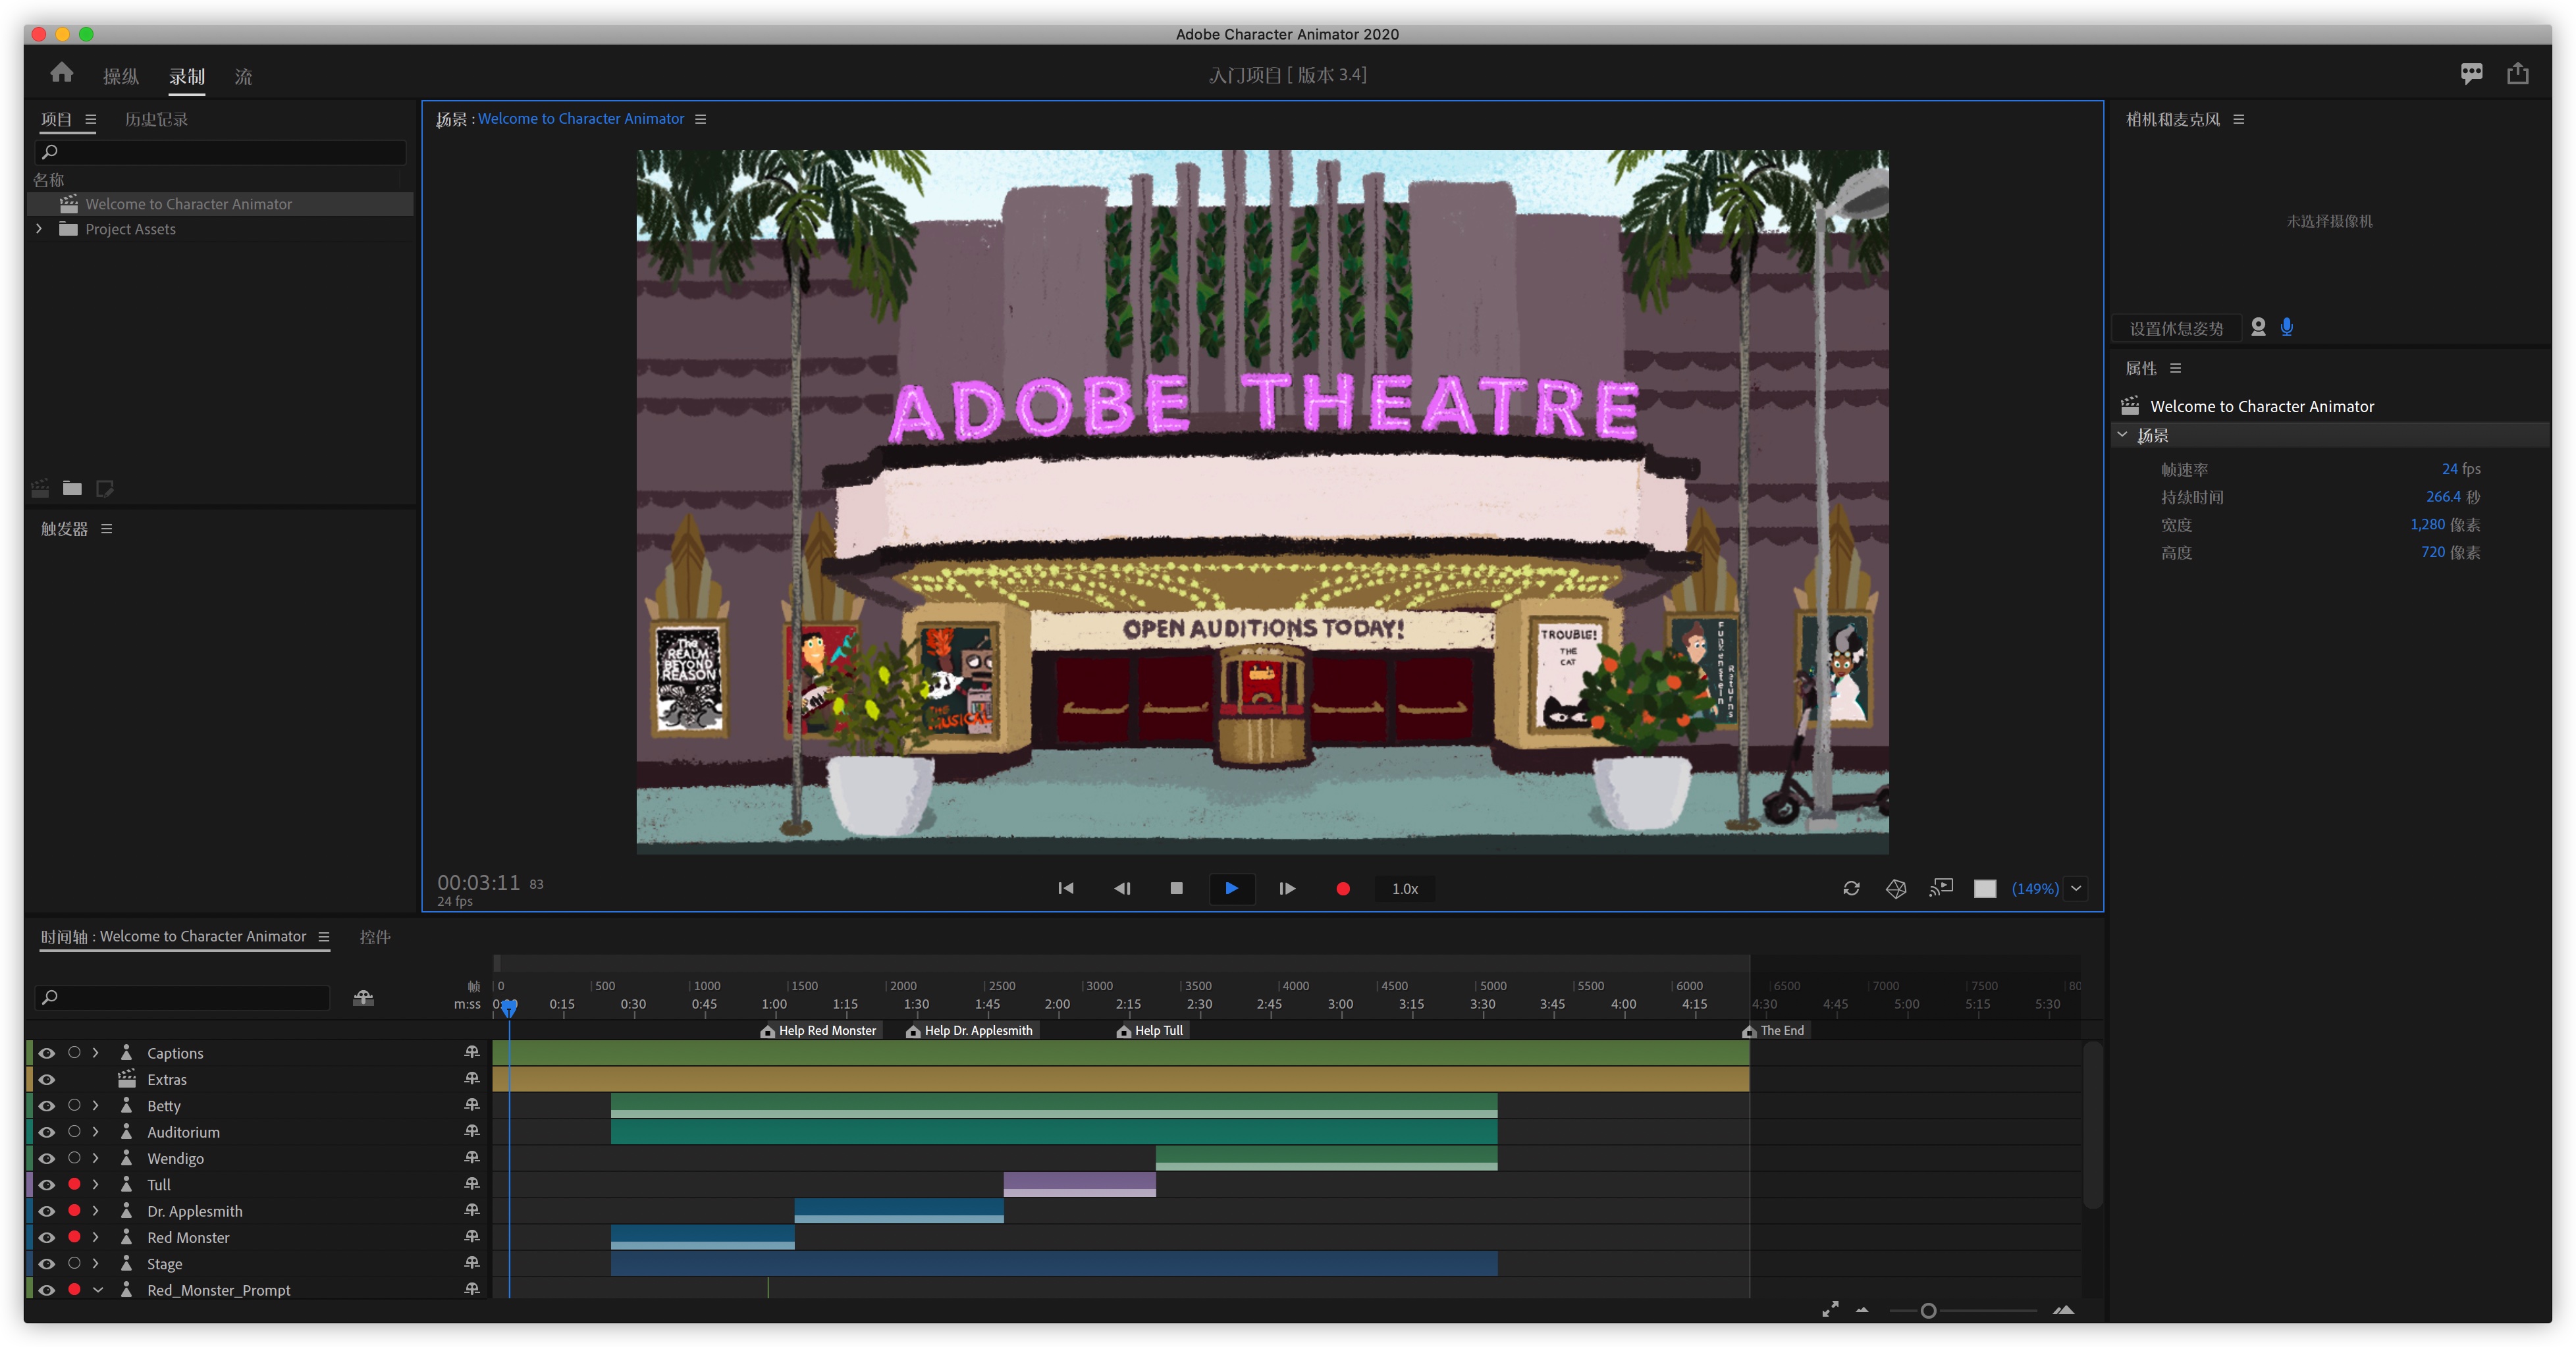This screenshot has height=1347, width=2576.
Task: Open the Properties panel menu icon
Action: pyautogui.click(x=2175, y=368)
